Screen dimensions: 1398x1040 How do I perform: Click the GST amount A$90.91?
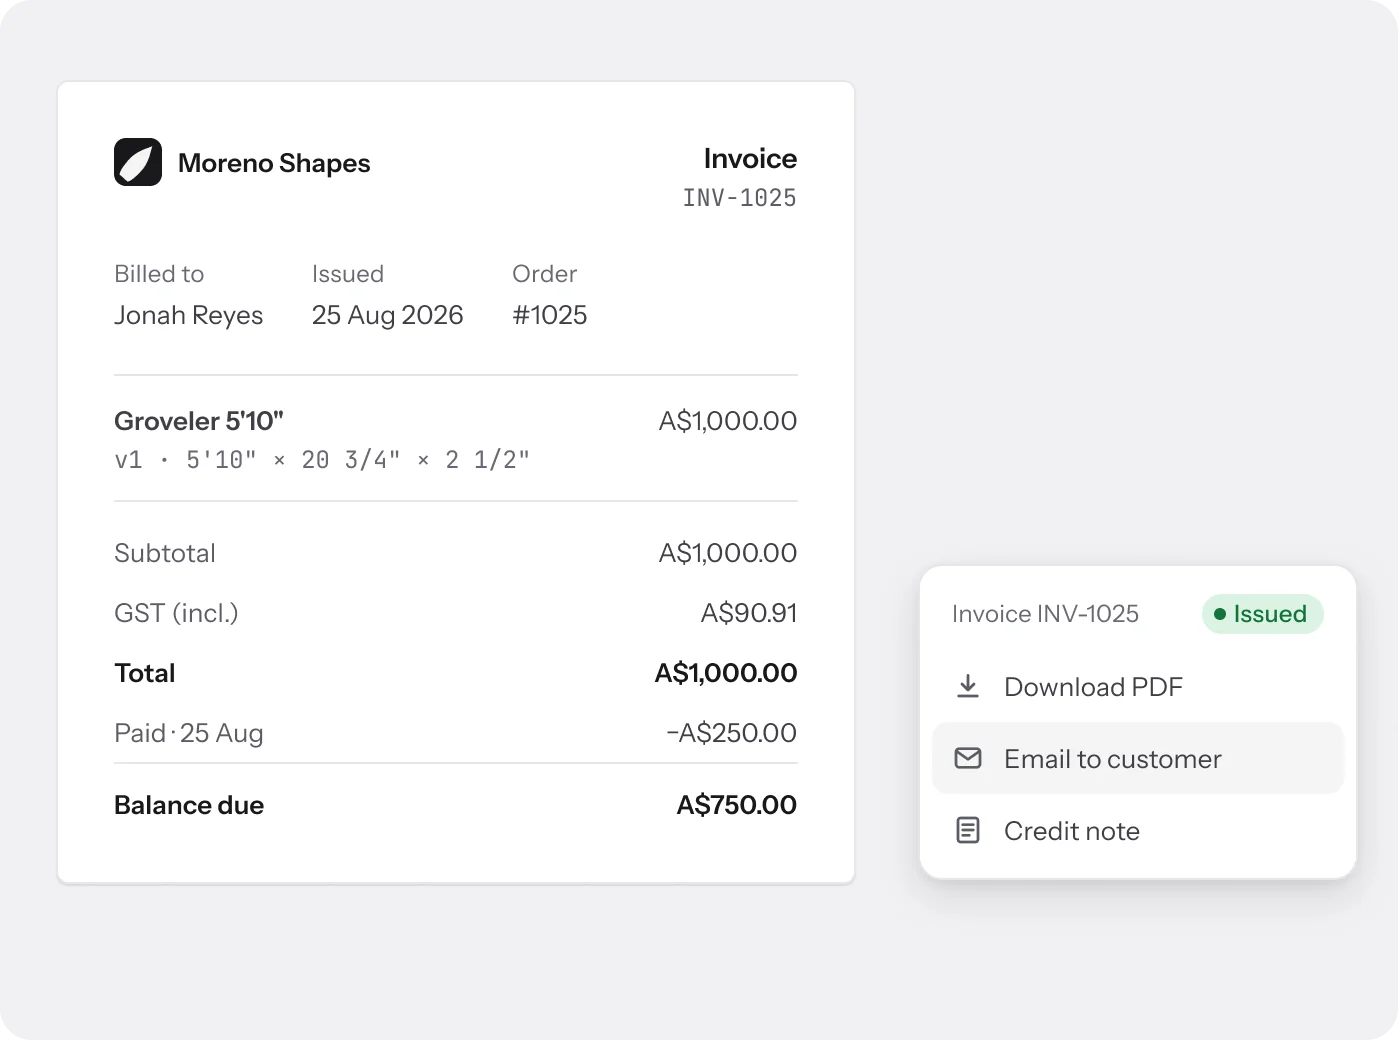point(749,613)
